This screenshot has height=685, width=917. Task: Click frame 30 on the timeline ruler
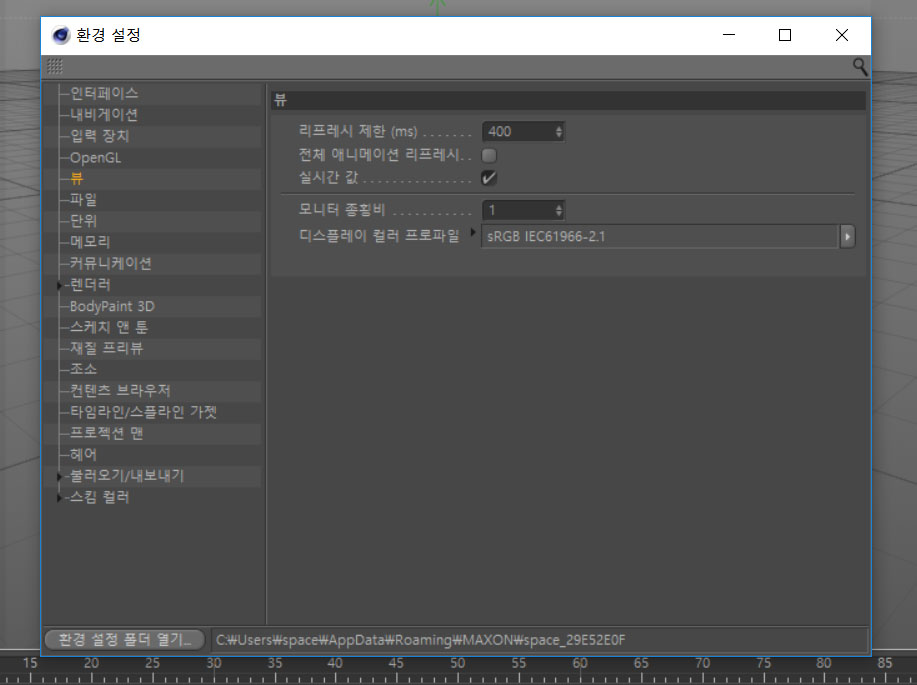(x=214, y=663)
